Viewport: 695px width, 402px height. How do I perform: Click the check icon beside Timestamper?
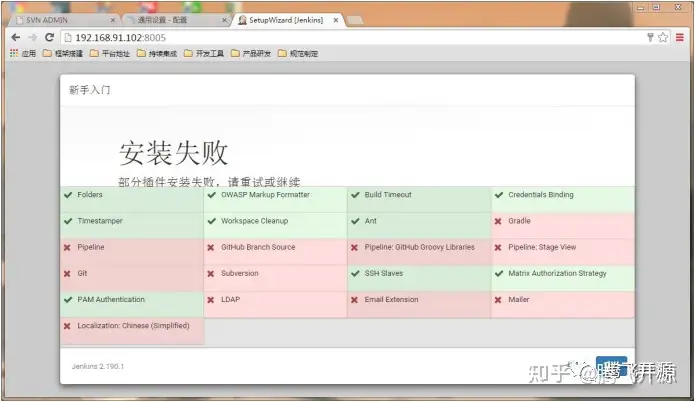[x=68, y=221]
